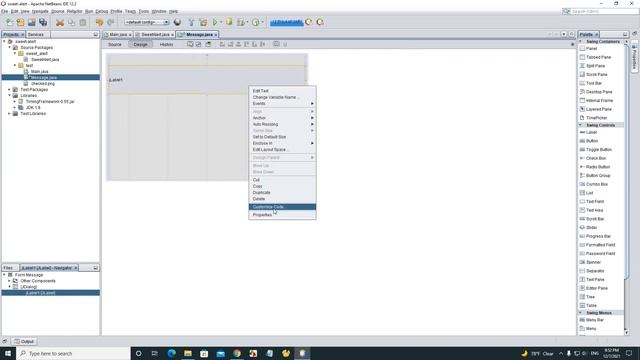The image size is (640, 360).
Task: Click the Selection Mode icon in designer toolbar
Action: 190,44
